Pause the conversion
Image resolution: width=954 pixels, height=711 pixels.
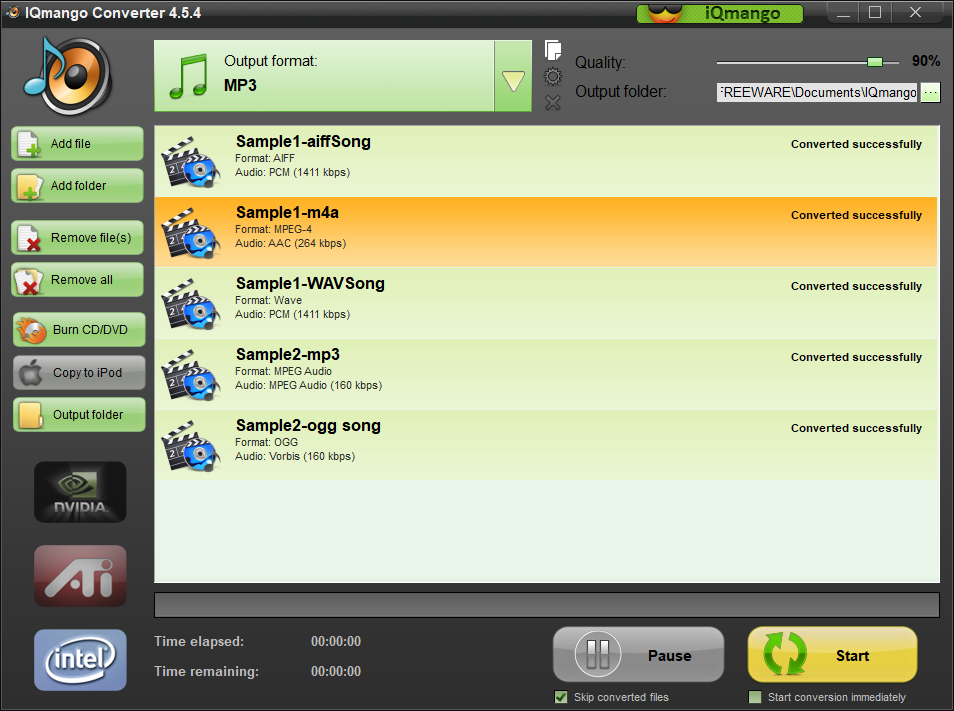(x=638, y=655)
